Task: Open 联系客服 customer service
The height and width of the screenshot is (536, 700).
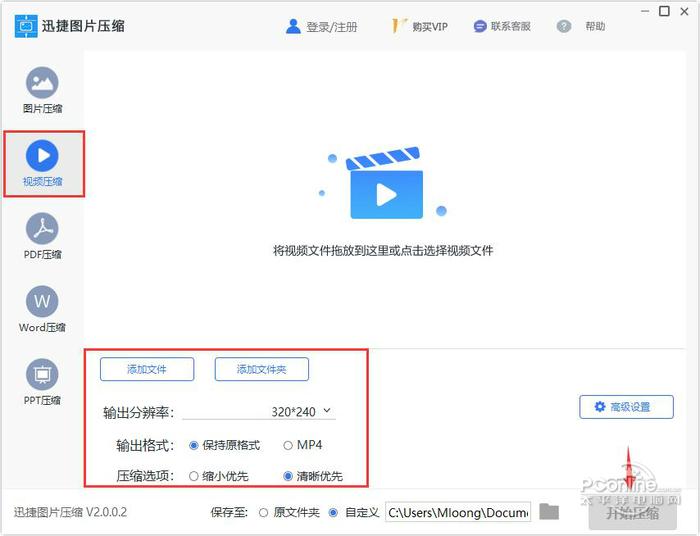Action: pyautogui.click(x=511, y=26)
